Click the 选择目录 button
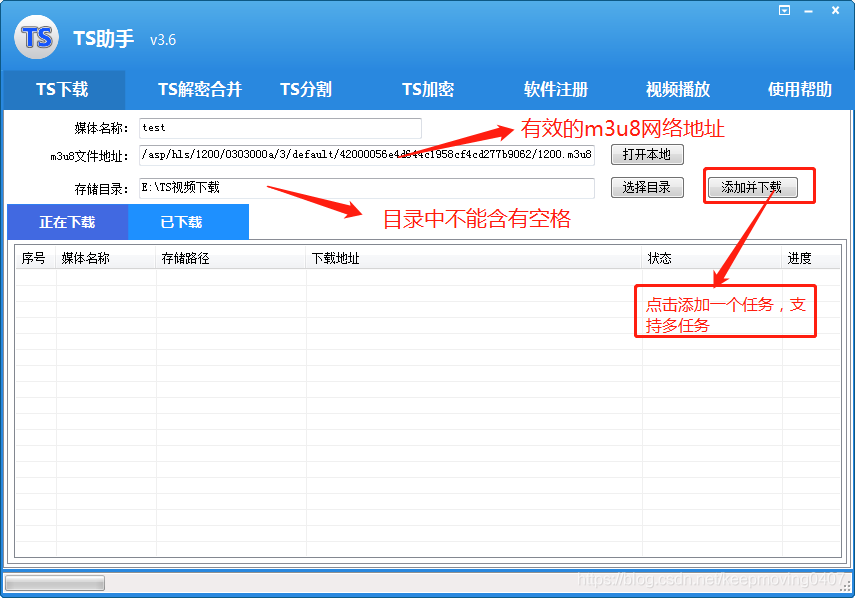The height and width of the screenshot is (598, 855). pyautogui.click(x=647, y=188)
